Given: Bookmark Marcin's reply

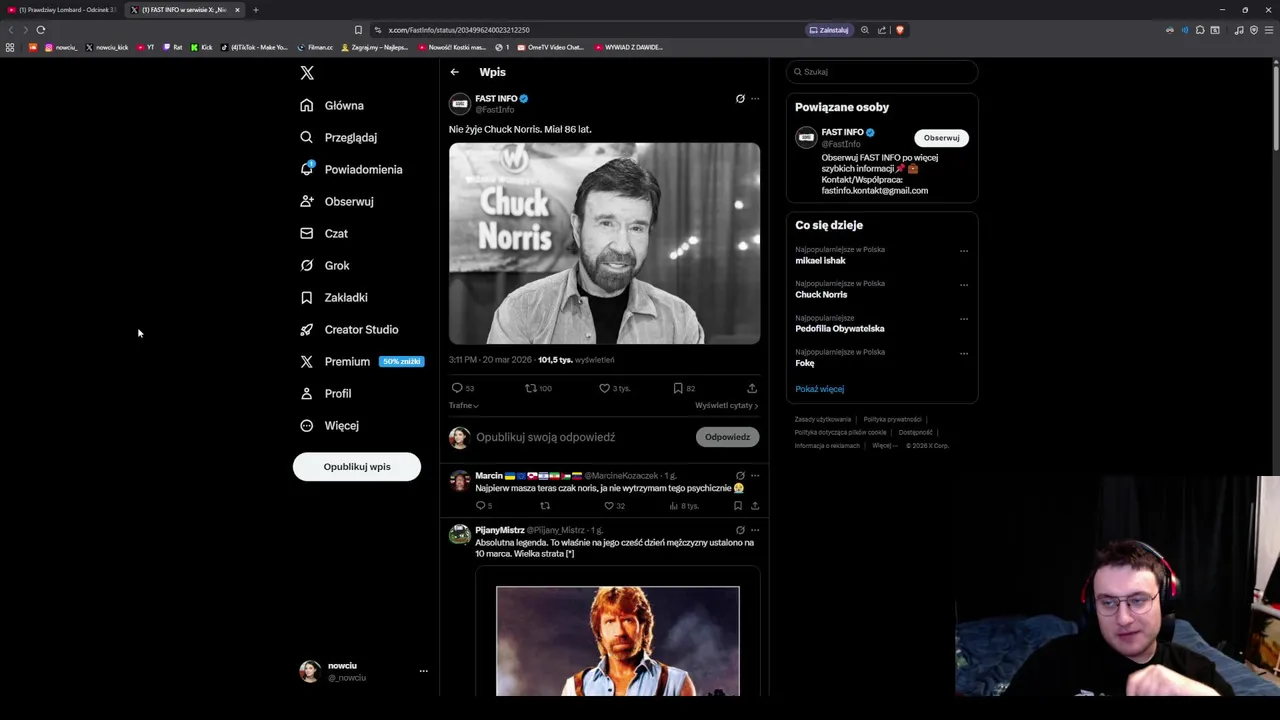Looking at the screenshot, I should [738, 506].
